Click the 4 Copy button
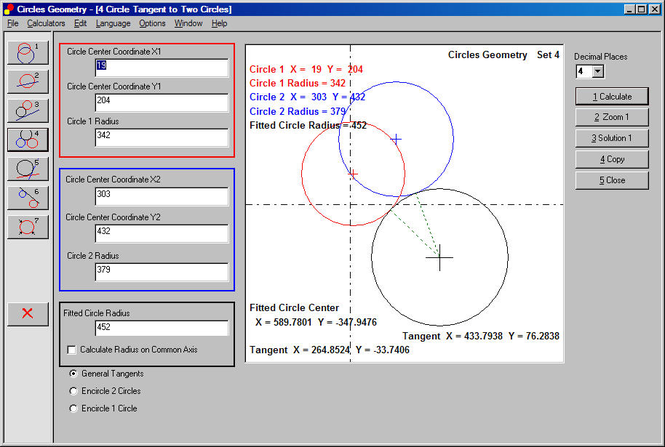Image resolution: width=665 pixels, height=447 pixels. [612, 159]
